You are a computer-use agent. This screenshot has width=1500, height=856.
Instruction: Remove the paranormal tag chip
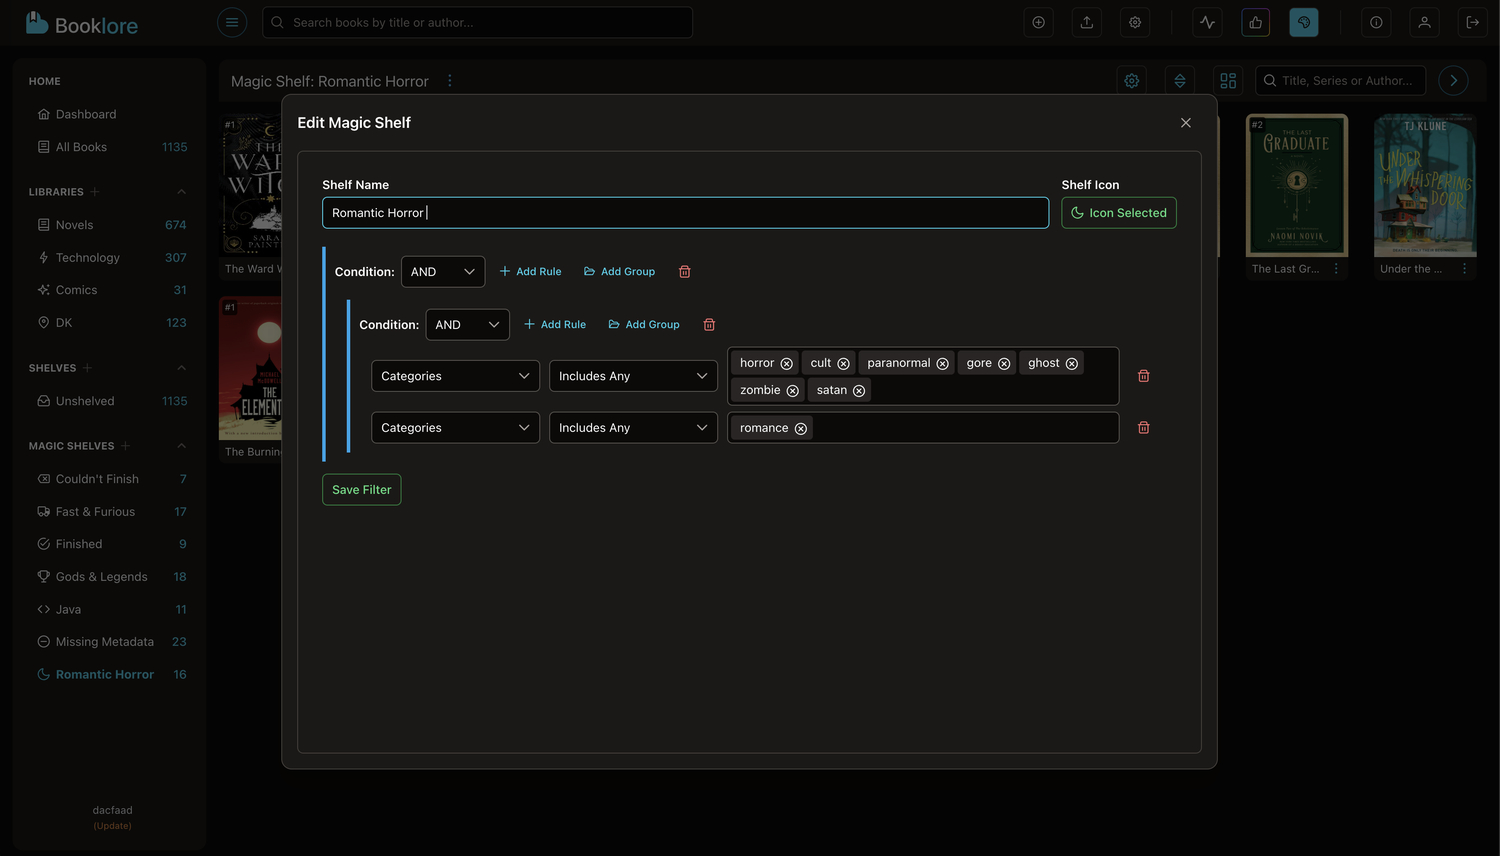[942, 364]
